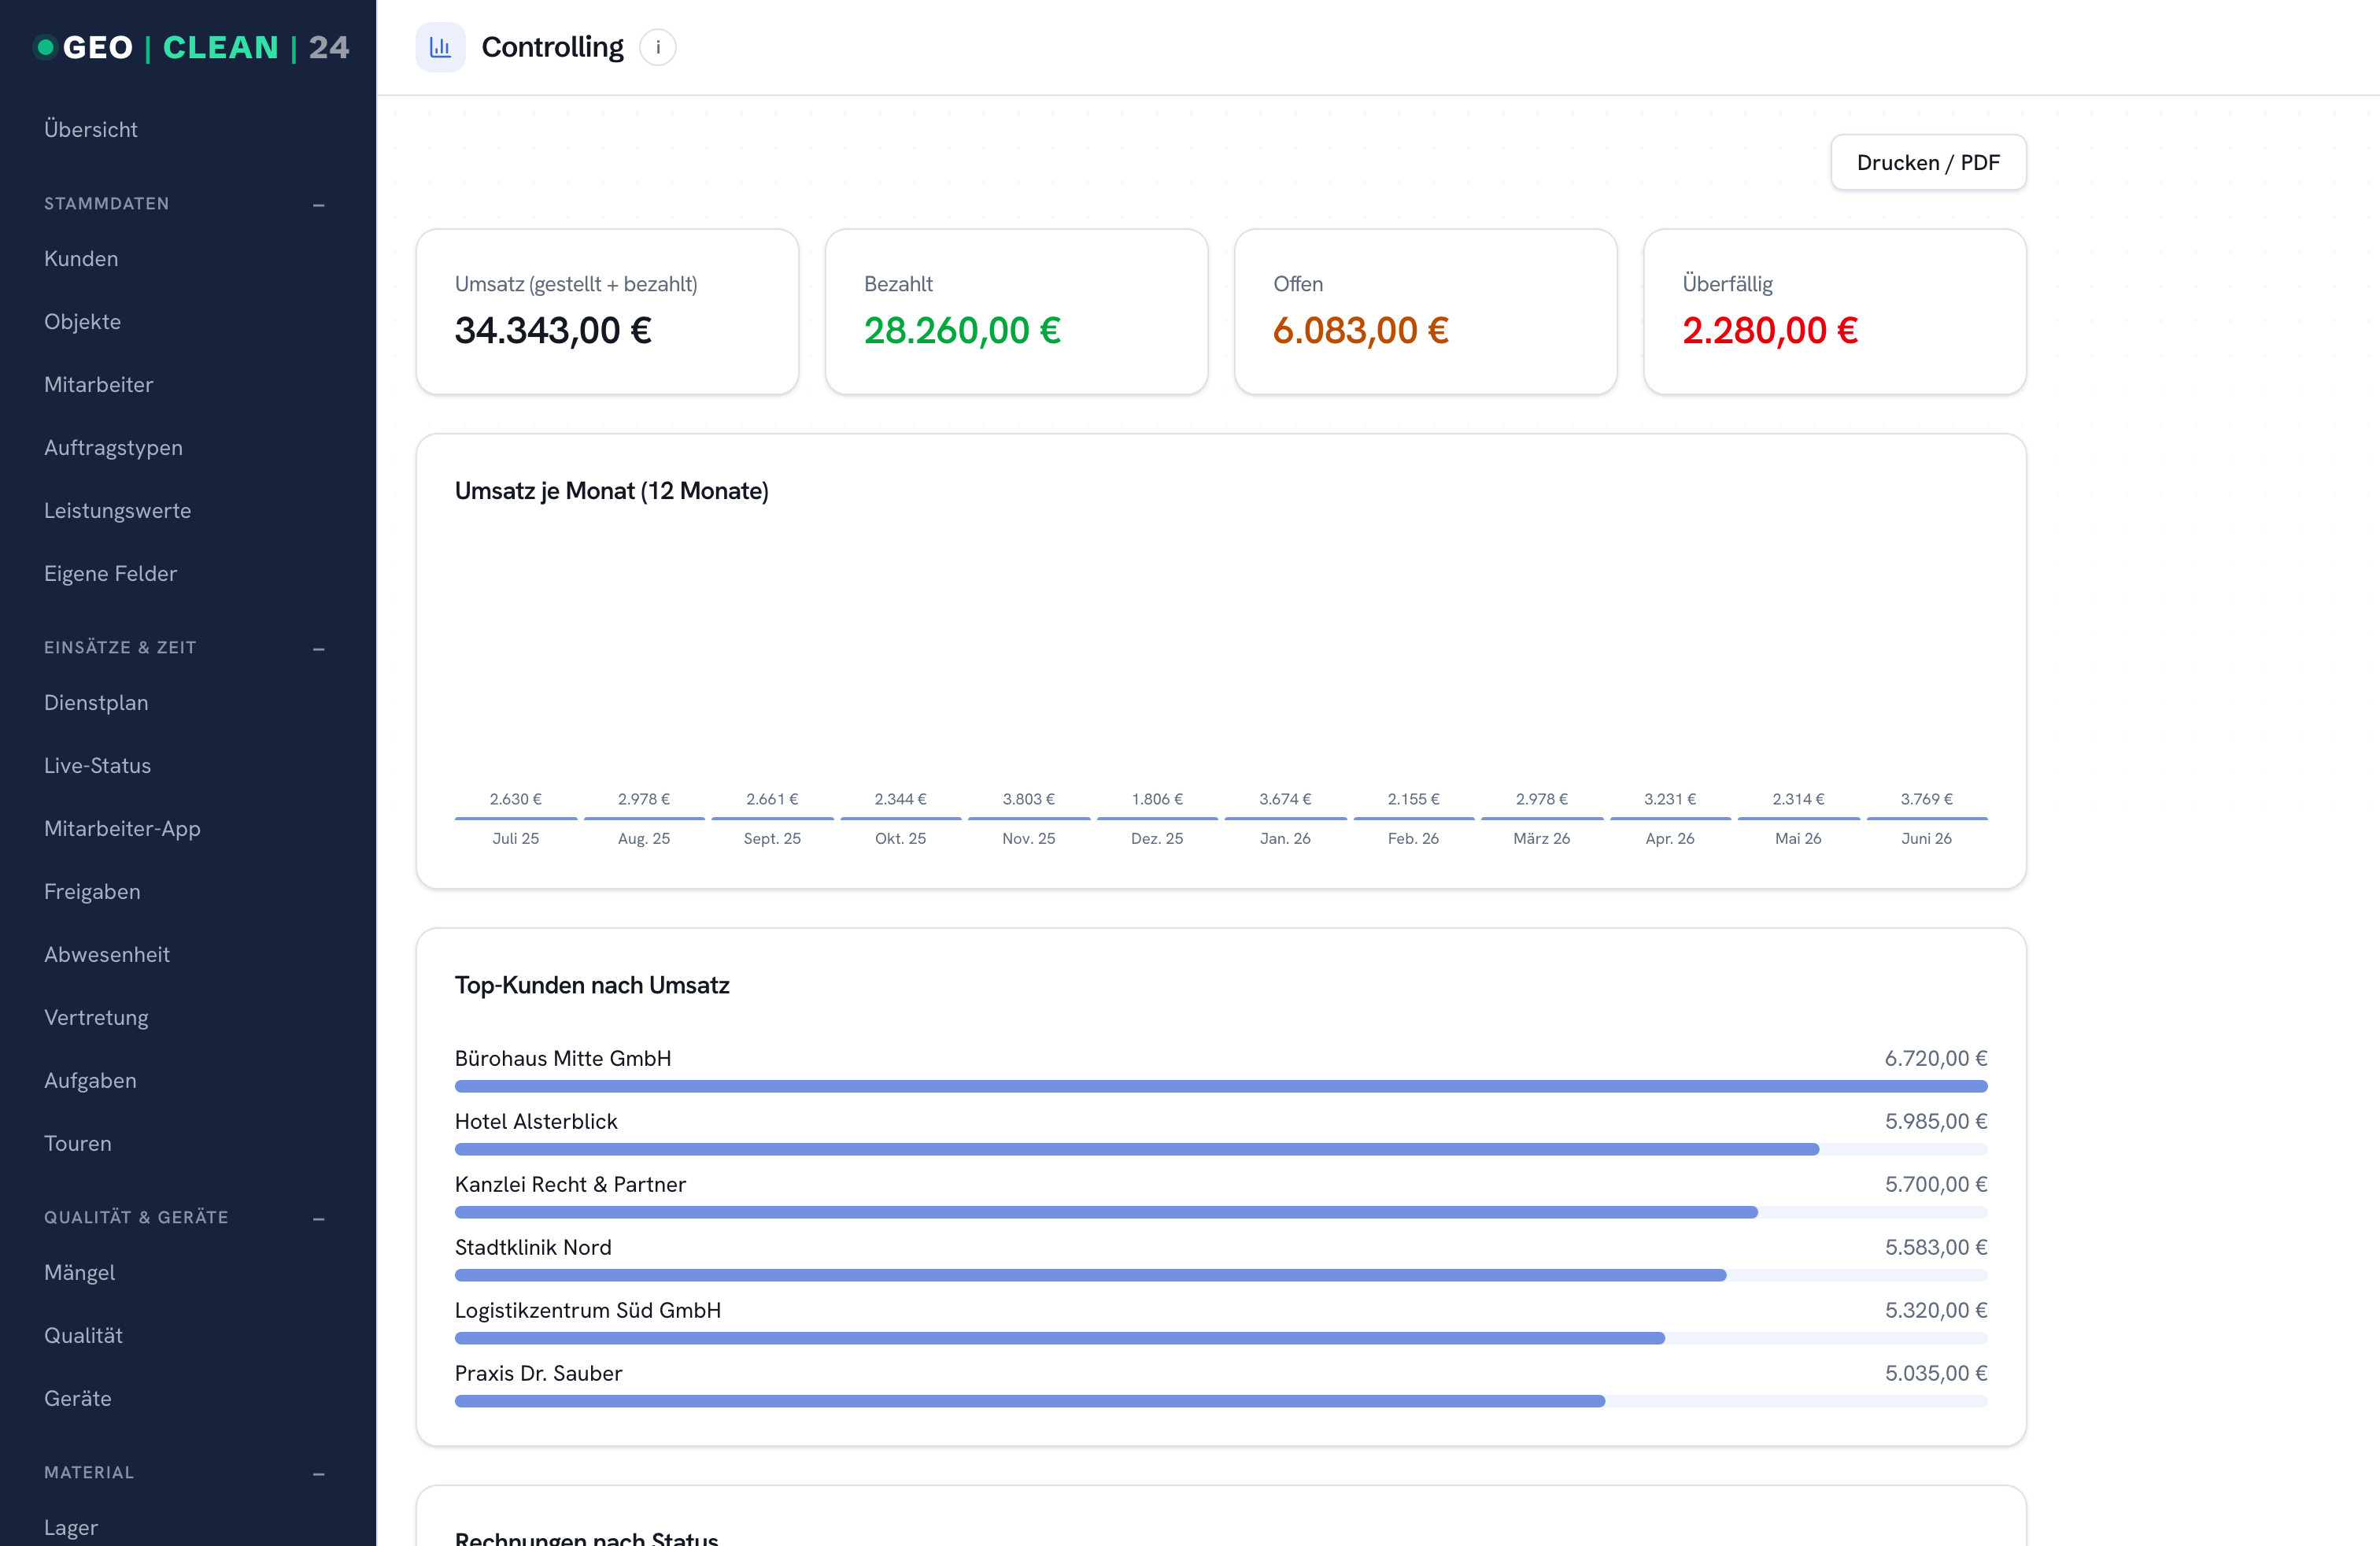Click the amount 5.035,00 € for Praxis Dr. Sauber
Viewport: 2380px width, 1546px height.
tap(1936, 1373)
